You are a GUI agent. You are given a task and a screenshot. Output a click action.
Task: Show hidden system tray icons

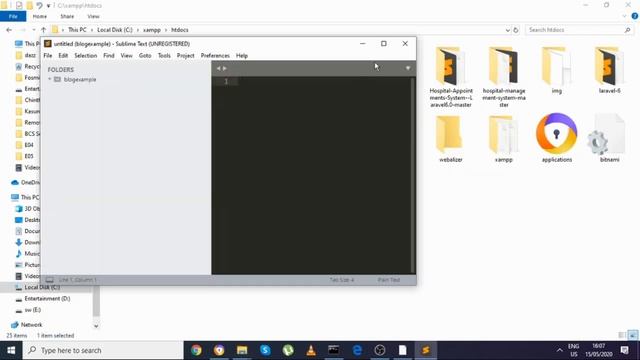click(x=559, y=350)
